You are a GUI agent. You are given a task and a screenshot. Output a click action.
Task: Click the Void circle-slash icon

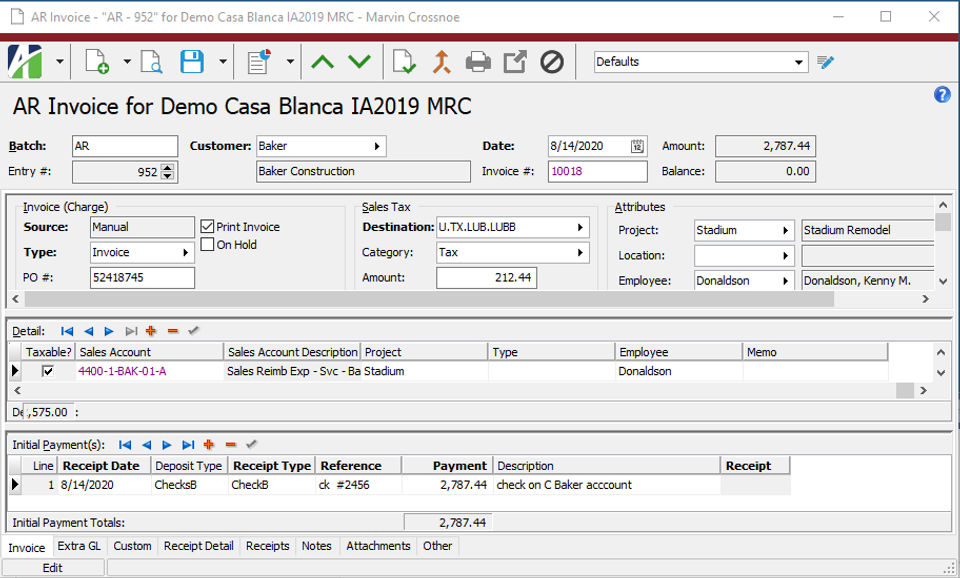[x=552, y=62]
